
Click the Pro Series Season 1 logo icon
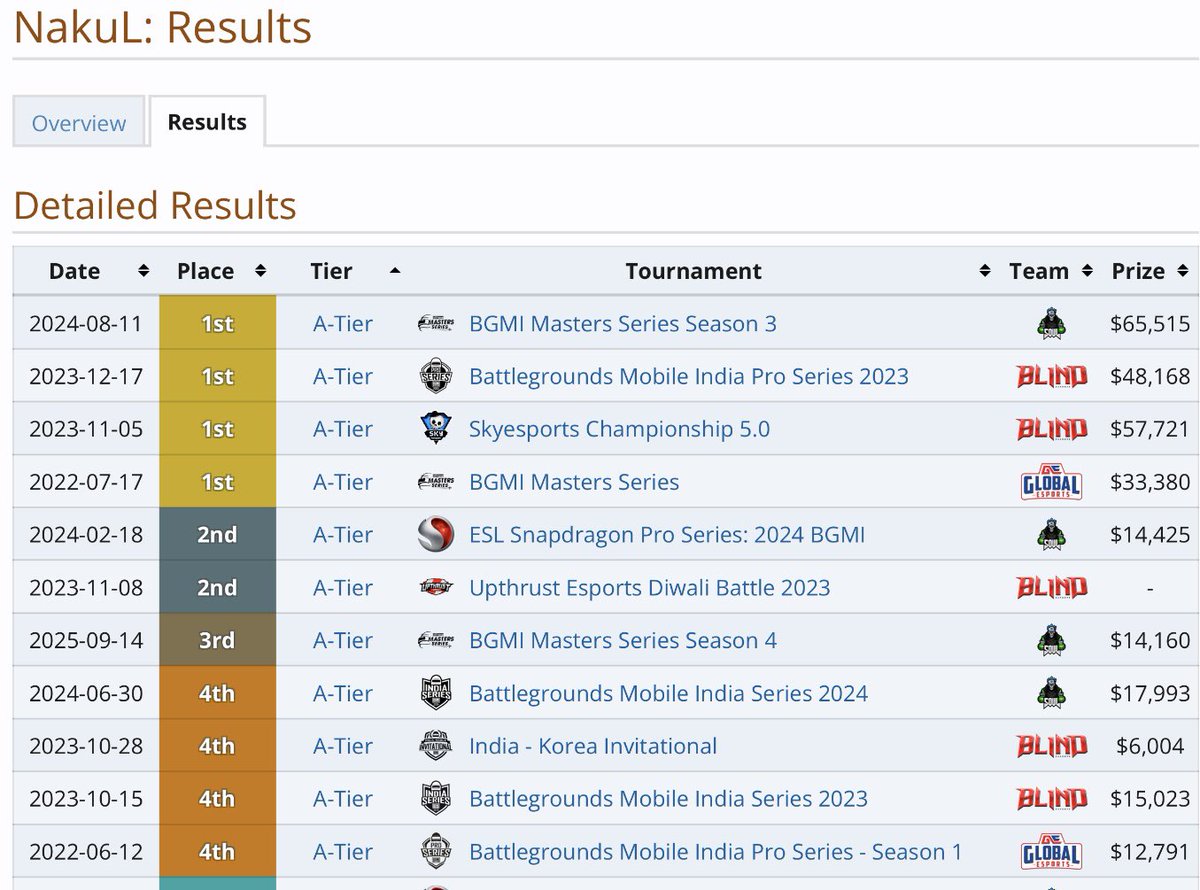(436, 852)
